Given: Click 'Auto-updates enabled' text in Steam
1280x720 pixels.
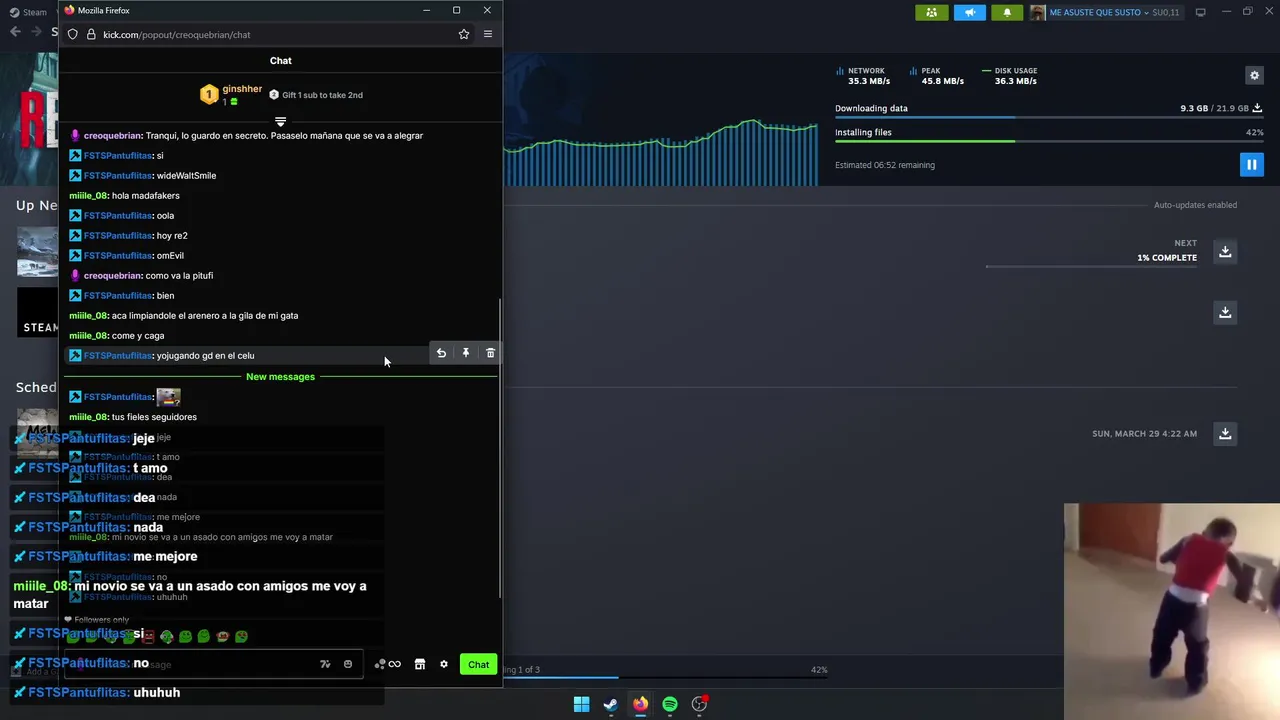Looking at the screenshot, I should point(1195,205).
